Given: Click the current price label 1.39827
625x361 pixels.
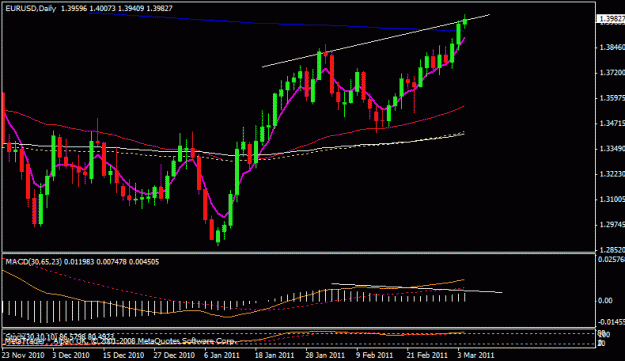Looking at the screenshot, I should pyautogui.click(x=610, y=18).
